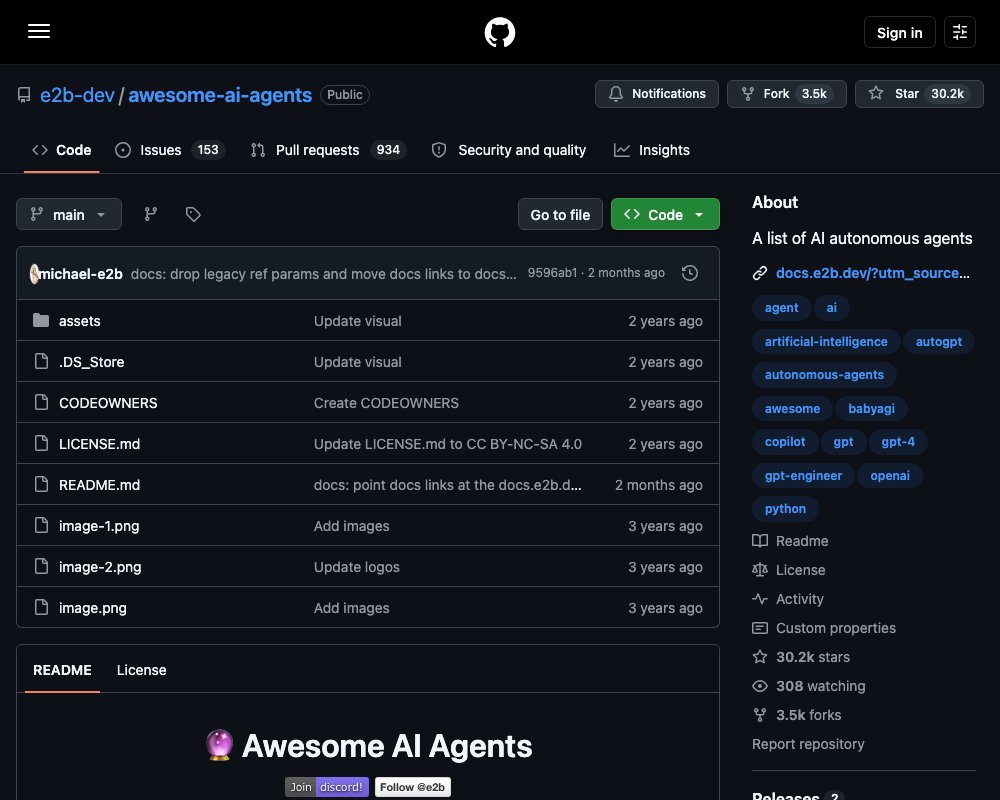
Task: Open commit 9596ab1
Action: (x=552, y=273)
